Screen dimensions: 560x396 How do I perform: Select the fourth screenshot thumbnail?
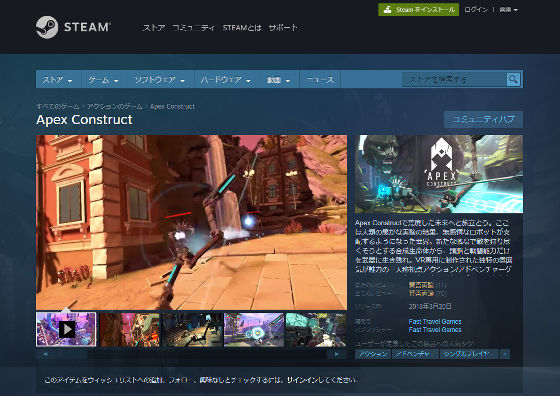(254, 330)
